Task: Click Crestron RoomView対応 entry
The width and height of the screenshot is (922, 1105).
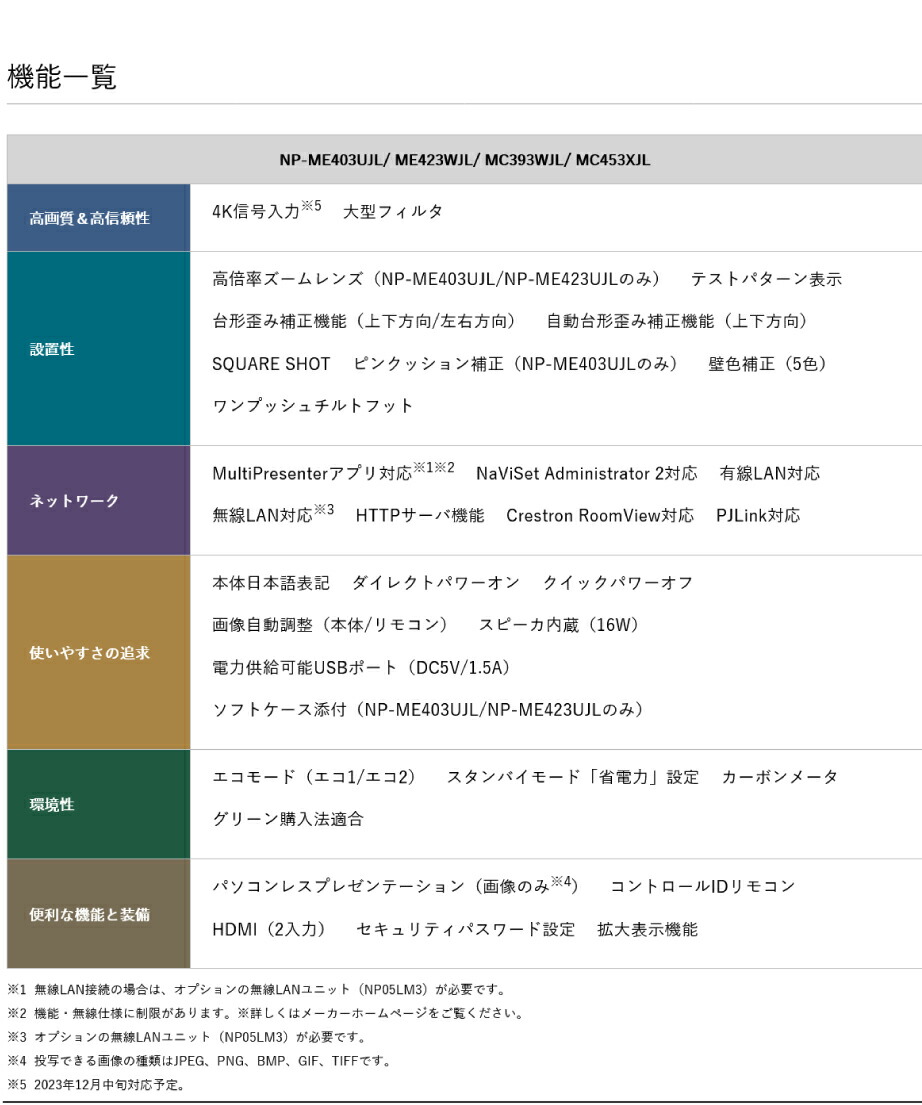Action: tap(600, 515)
